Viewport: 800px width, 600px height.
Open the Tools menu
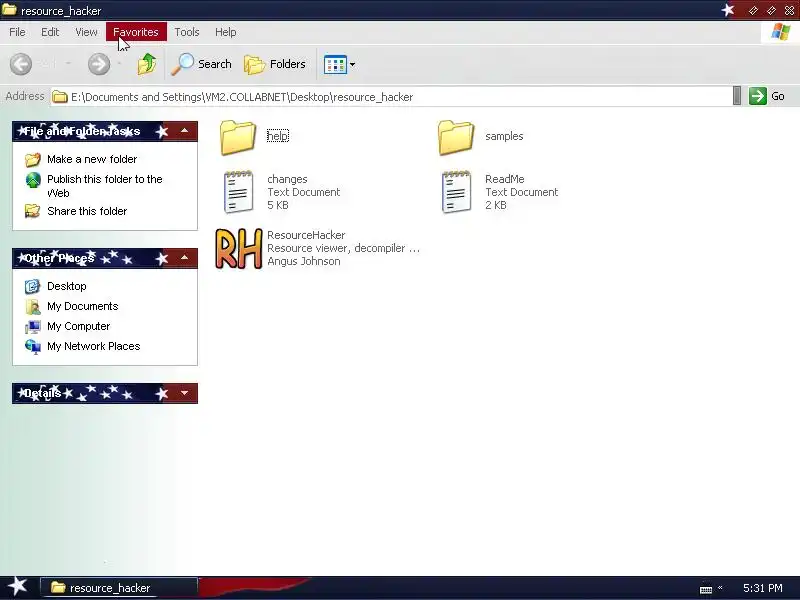pyautogui.click(x=187, y=32)
